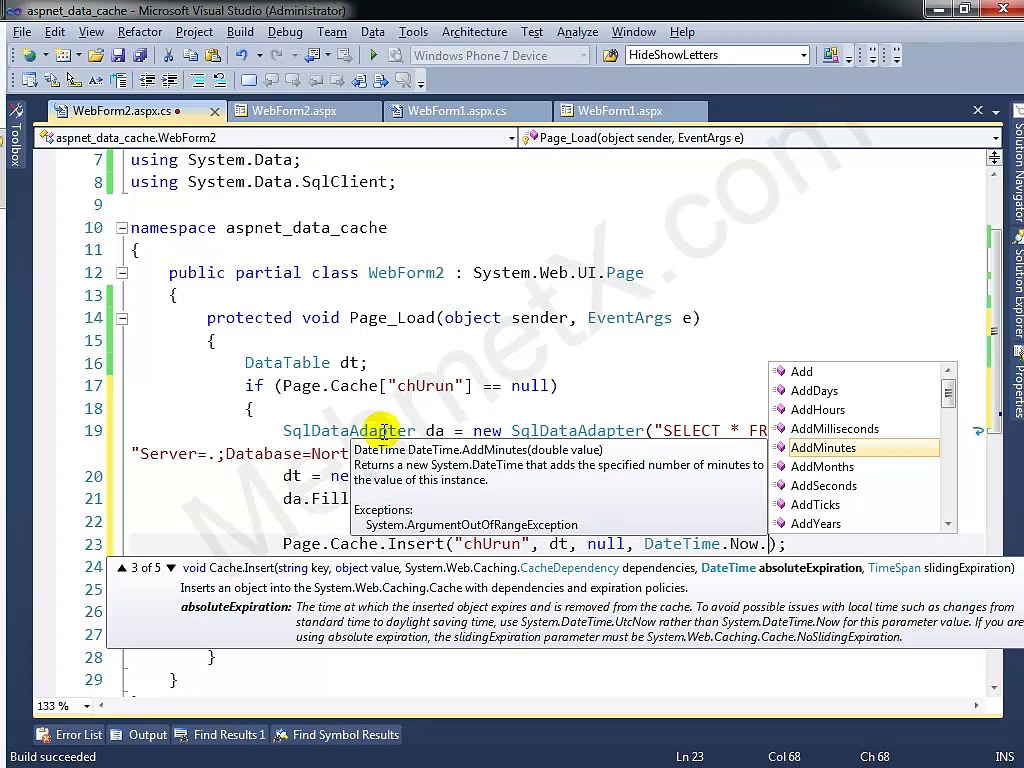Collapse the Page_Load method outline

point(121,319)
